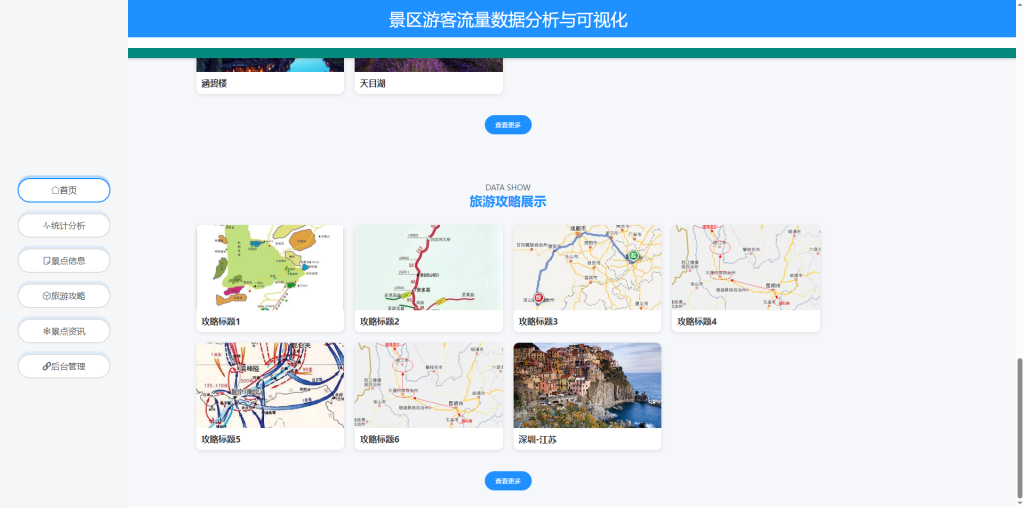Open the 统计分析 menu item
The height and width of the screenshot is (508, 1024).
[64, 225]
